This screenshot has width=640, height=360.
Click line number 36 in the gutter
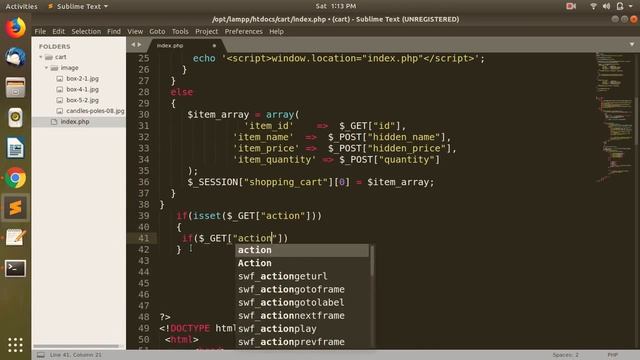[144, 182]
